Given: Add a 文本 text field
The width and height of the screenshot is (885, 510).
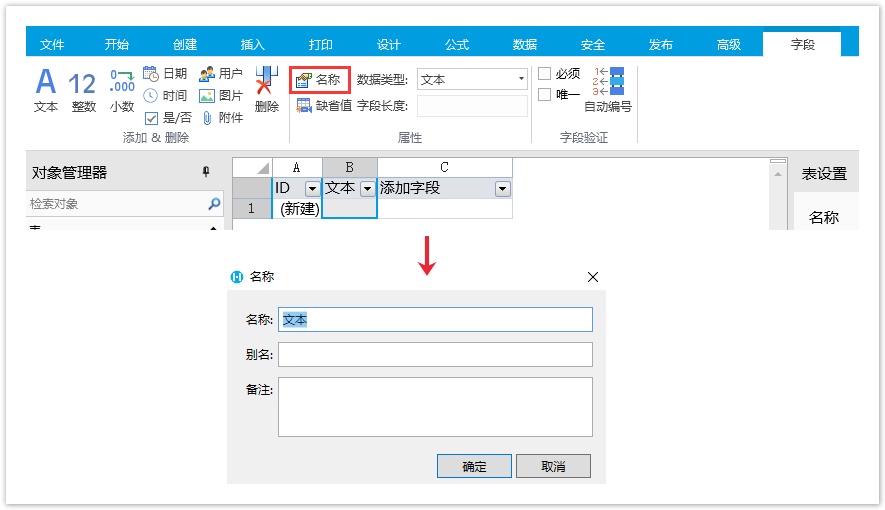Looking at the screenshot, I should coord(46,89).
